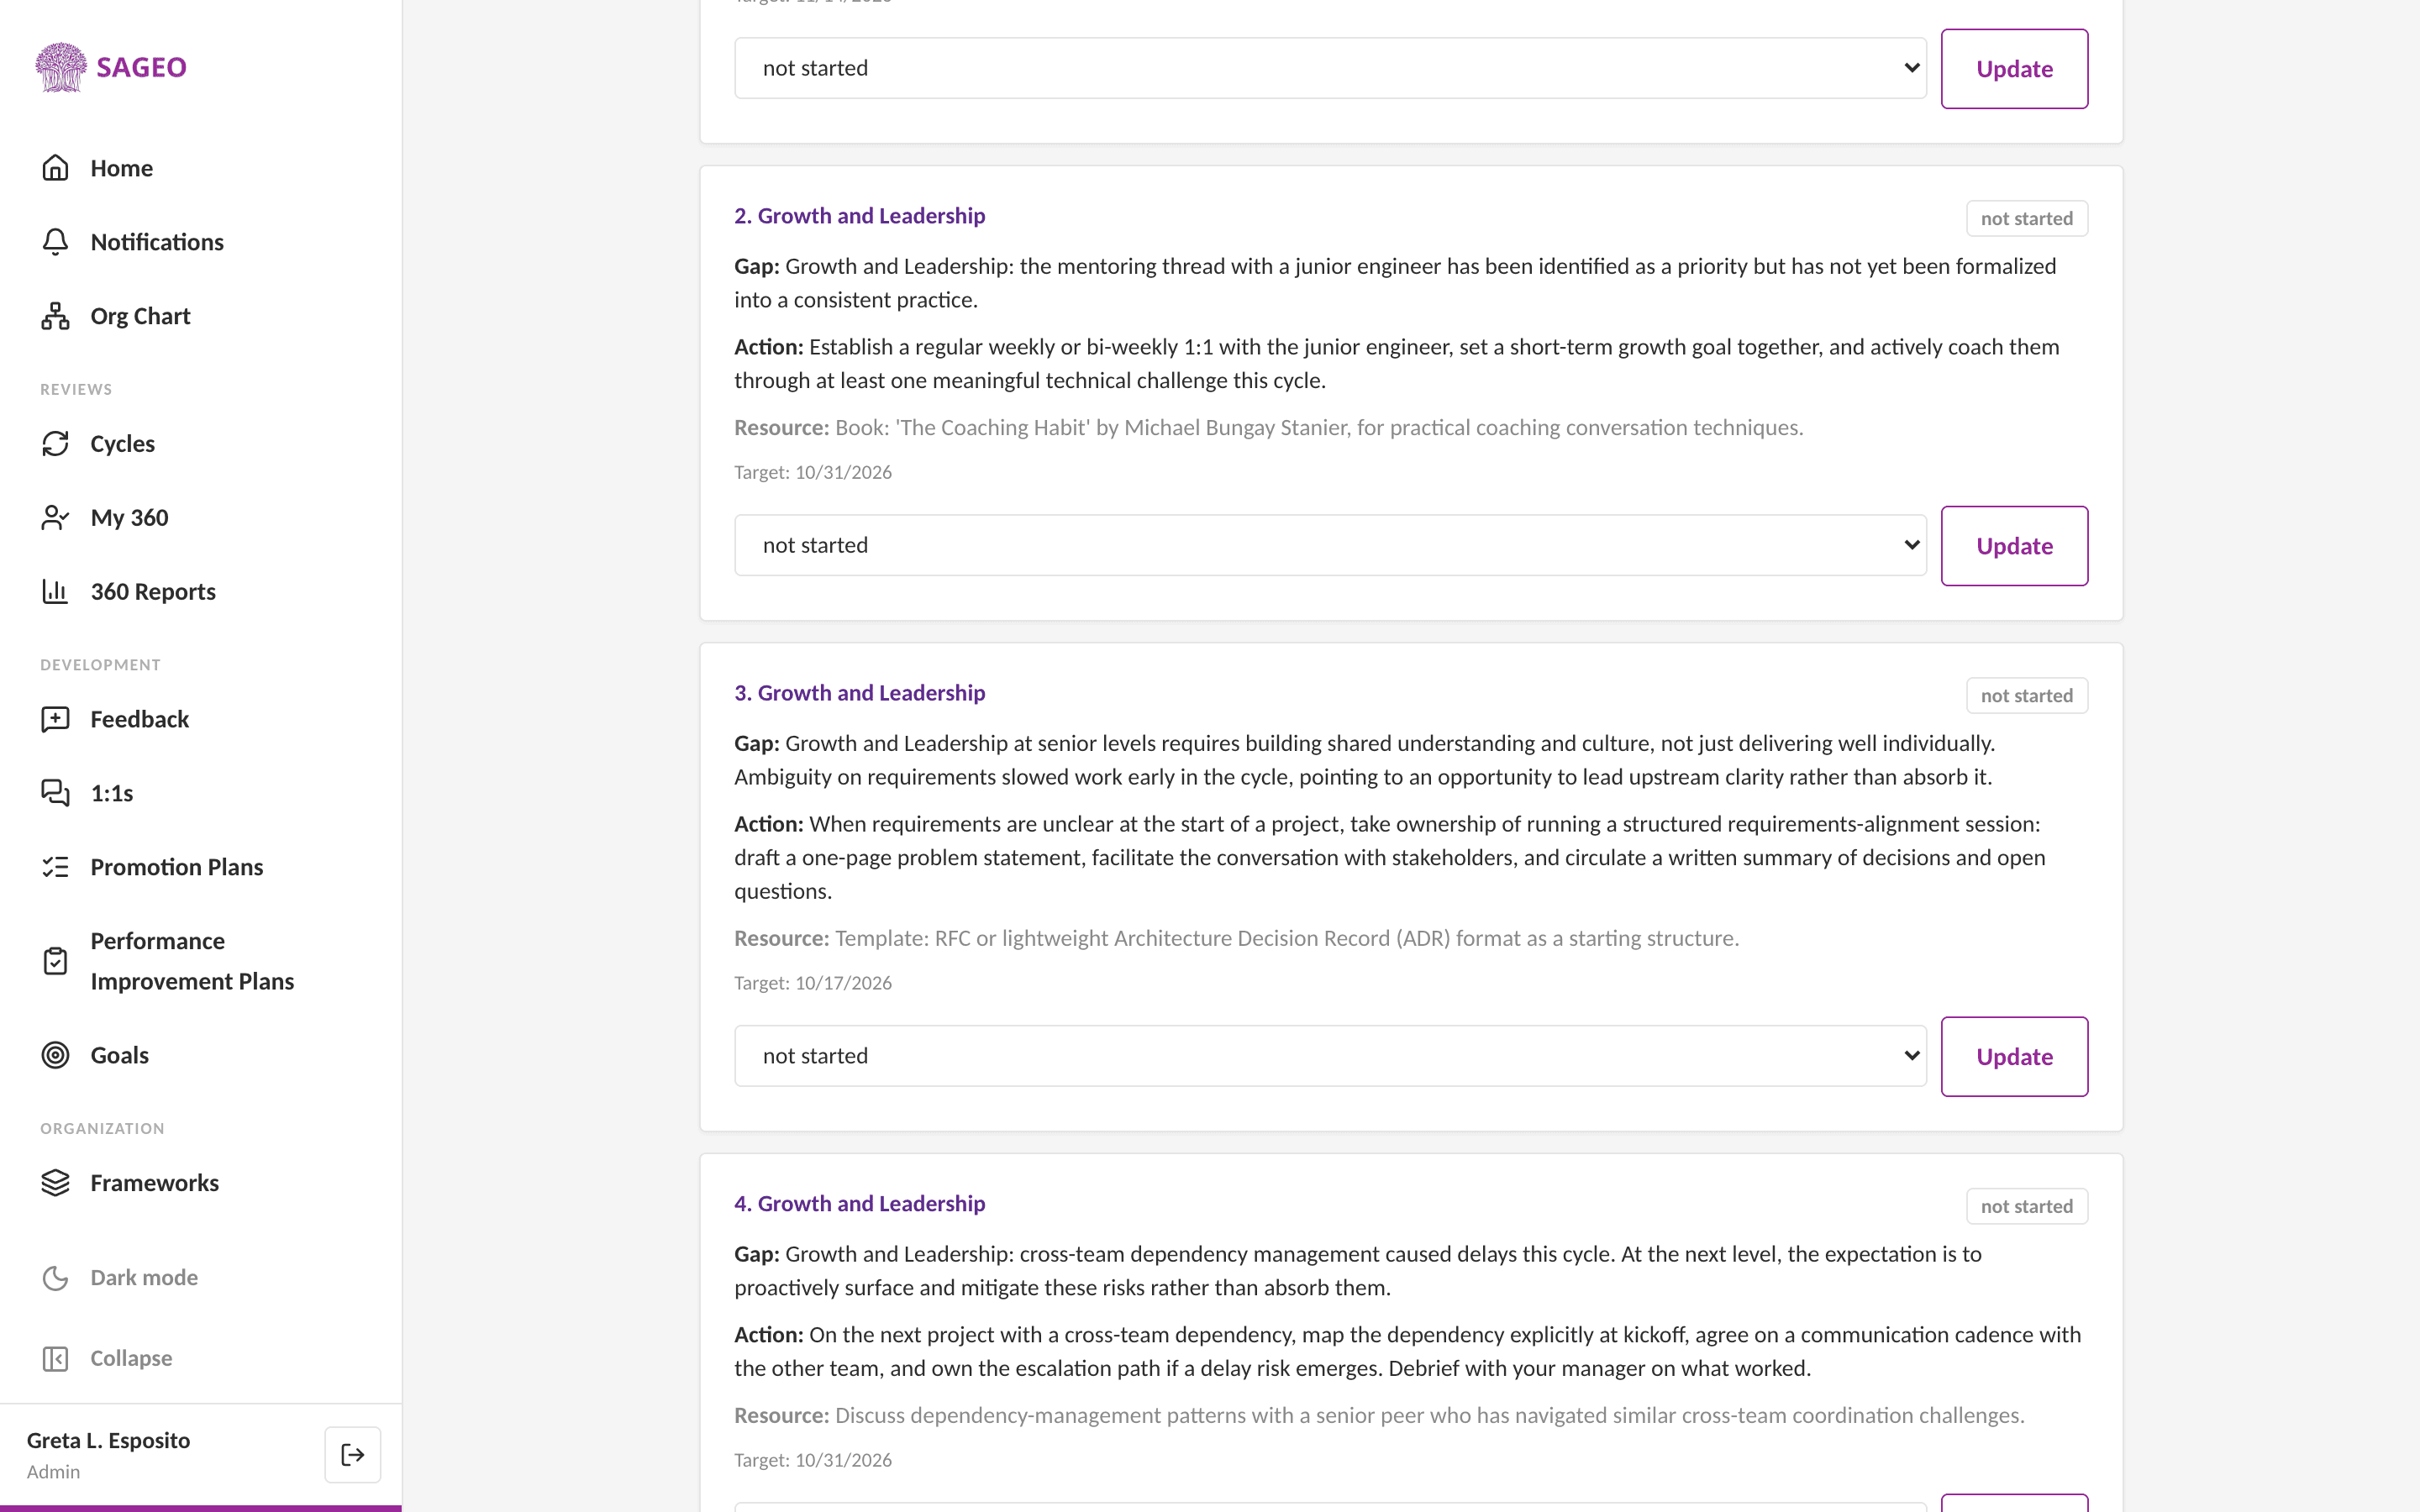Switch to Frameworks page
Viewport: 2420px width, 1512px height.
point(155,1183)
